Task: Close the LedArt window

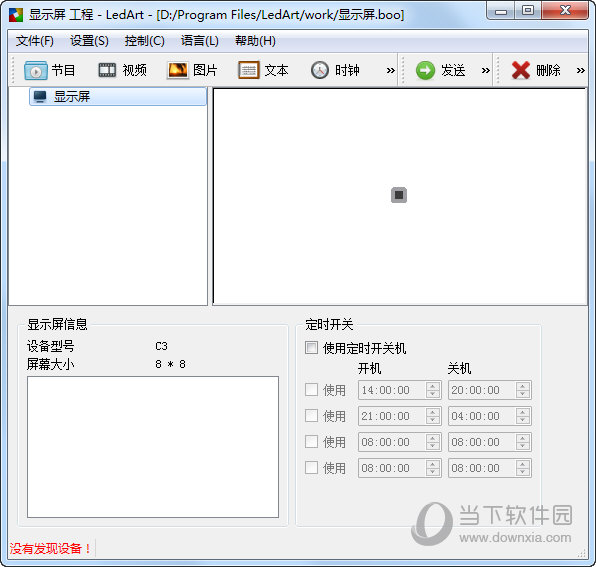Action: coord(565,11)
